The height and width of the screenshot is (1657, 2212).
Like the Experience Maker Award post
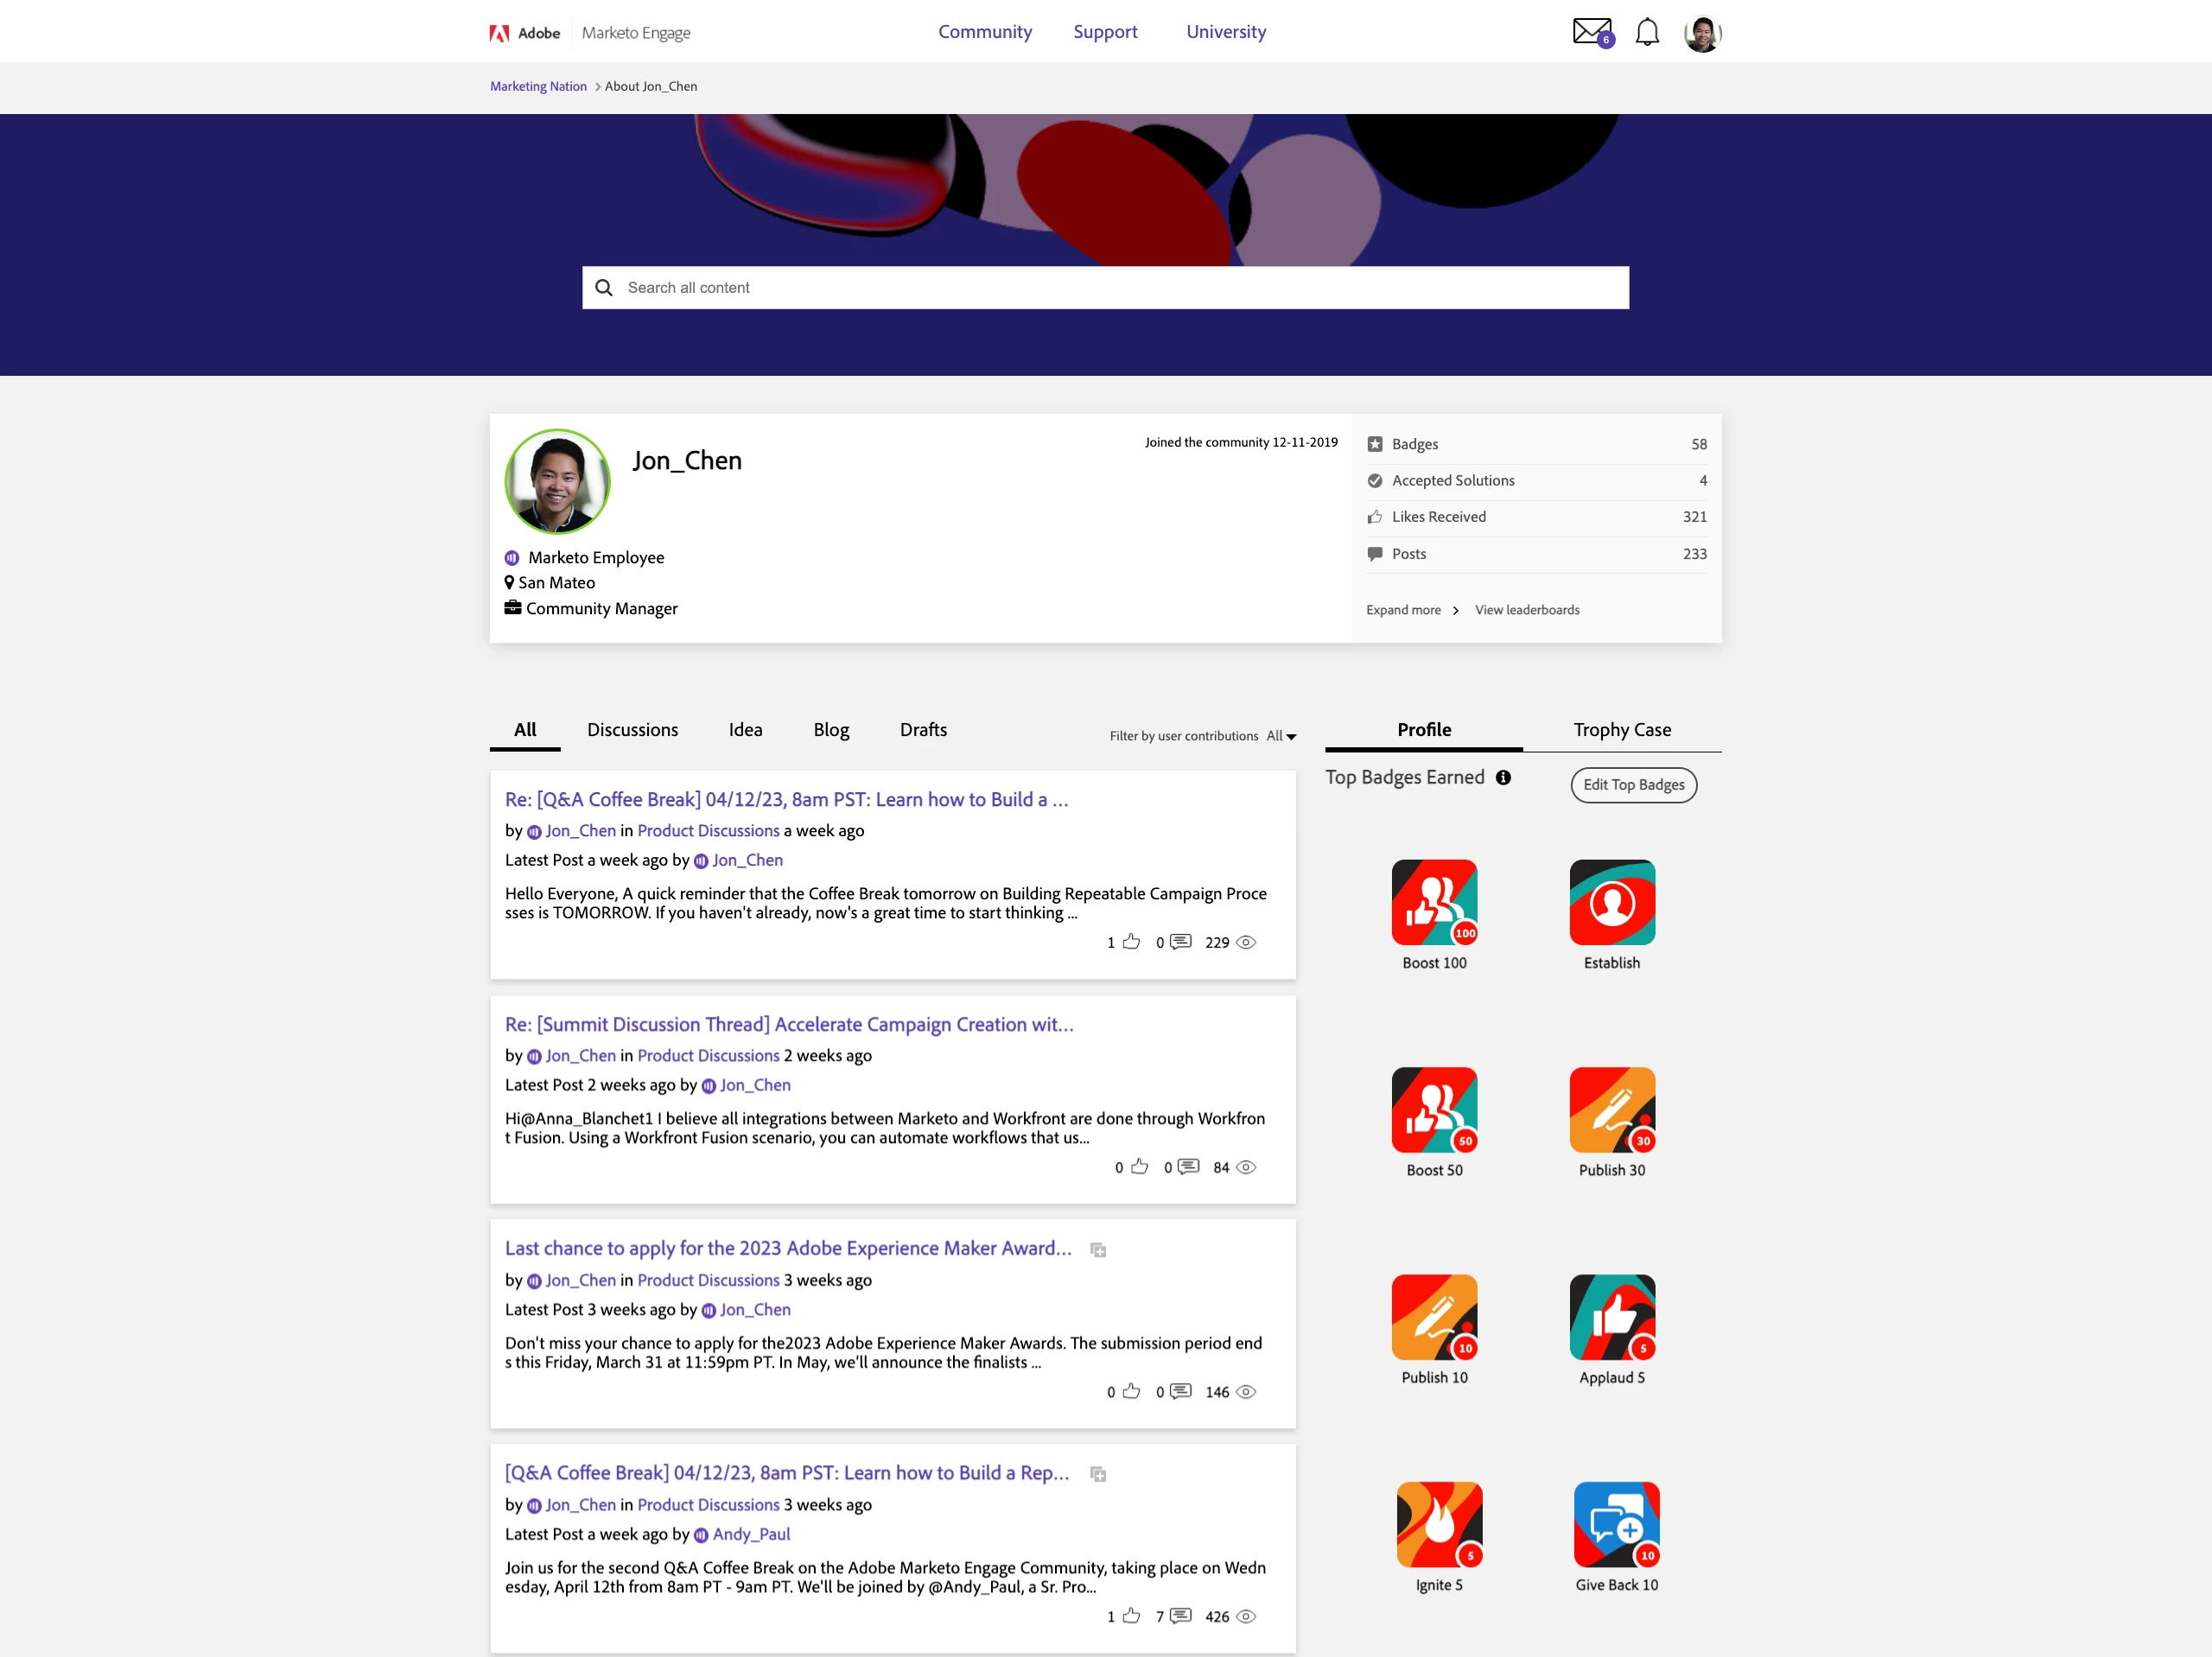click(1131, 1392)
